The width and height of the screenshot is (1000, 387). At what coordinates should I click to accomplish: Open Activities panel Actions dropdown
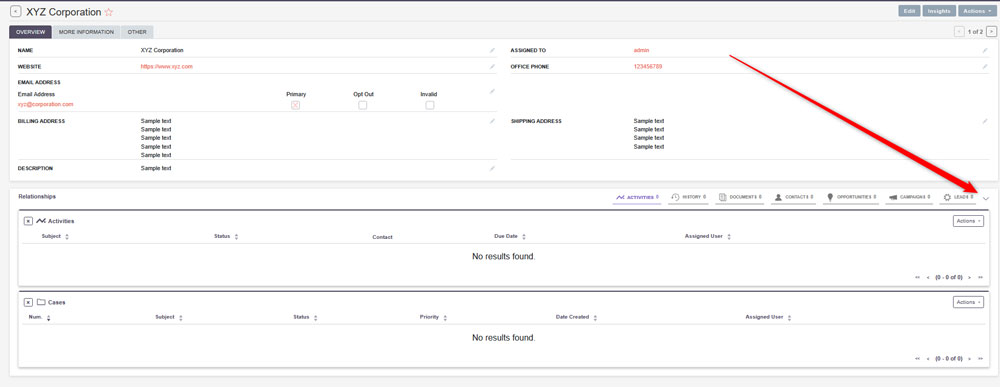pos(968,221)
